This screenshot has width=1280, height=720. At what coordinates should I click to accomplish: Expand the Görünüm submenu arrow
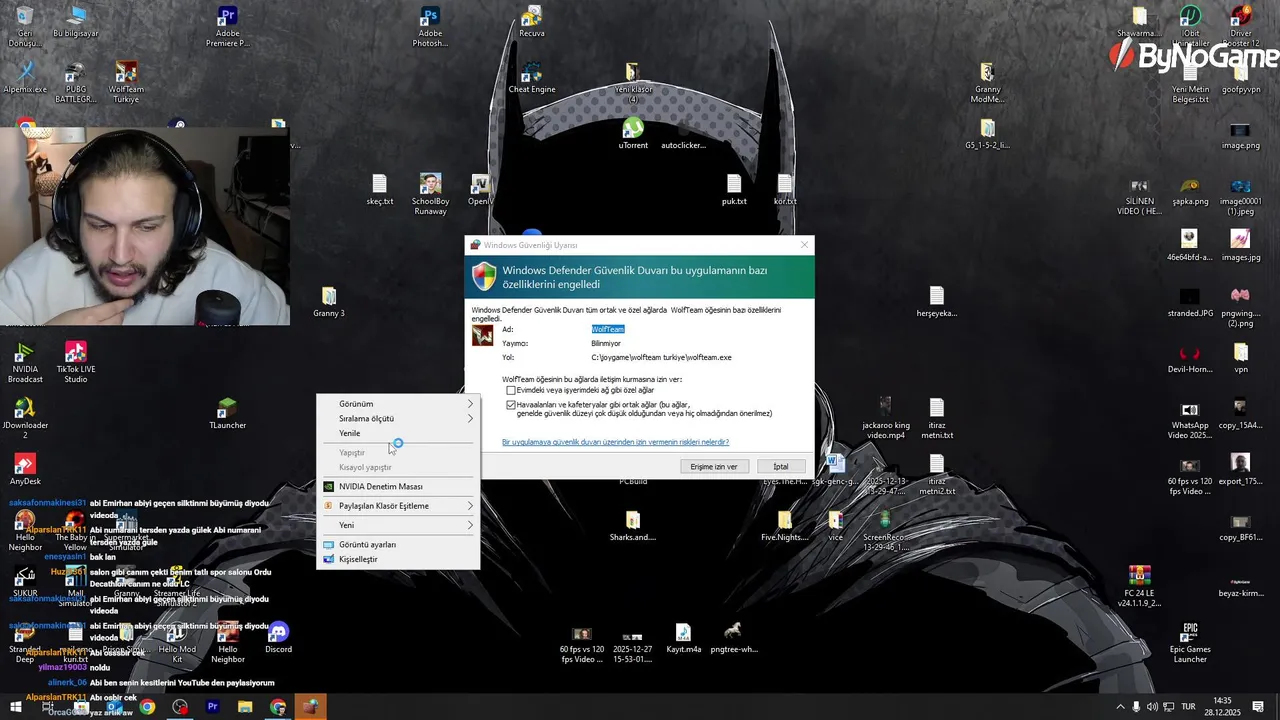[470, 404]
